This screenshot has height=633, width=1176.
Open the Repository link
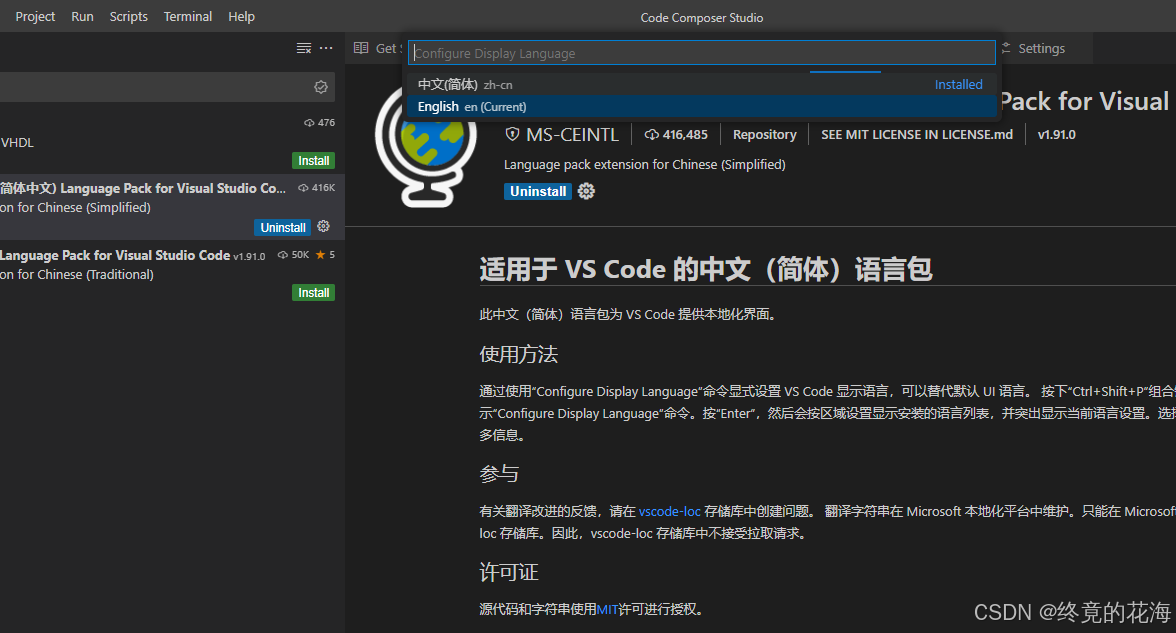[764, 134]
